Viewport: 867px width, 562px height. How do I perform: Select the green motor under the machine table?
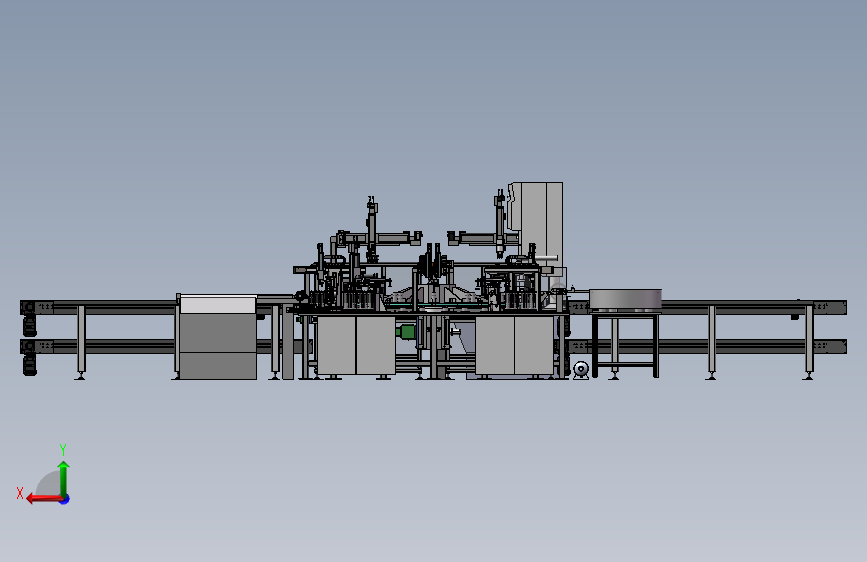406,332
